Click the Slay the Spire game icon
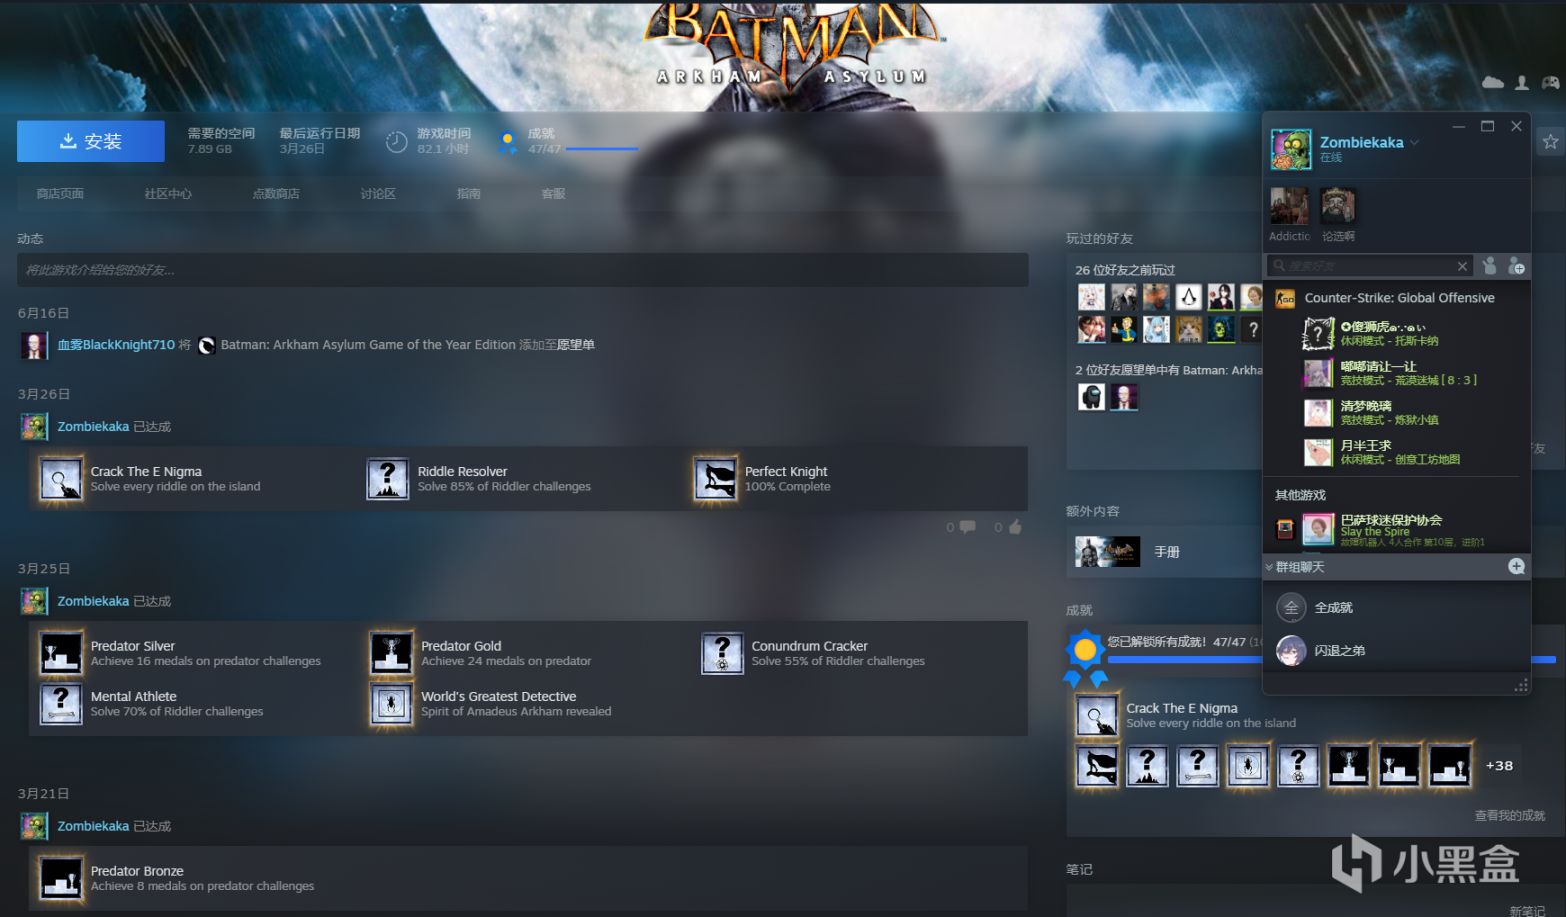 (x=1285, y=529)
